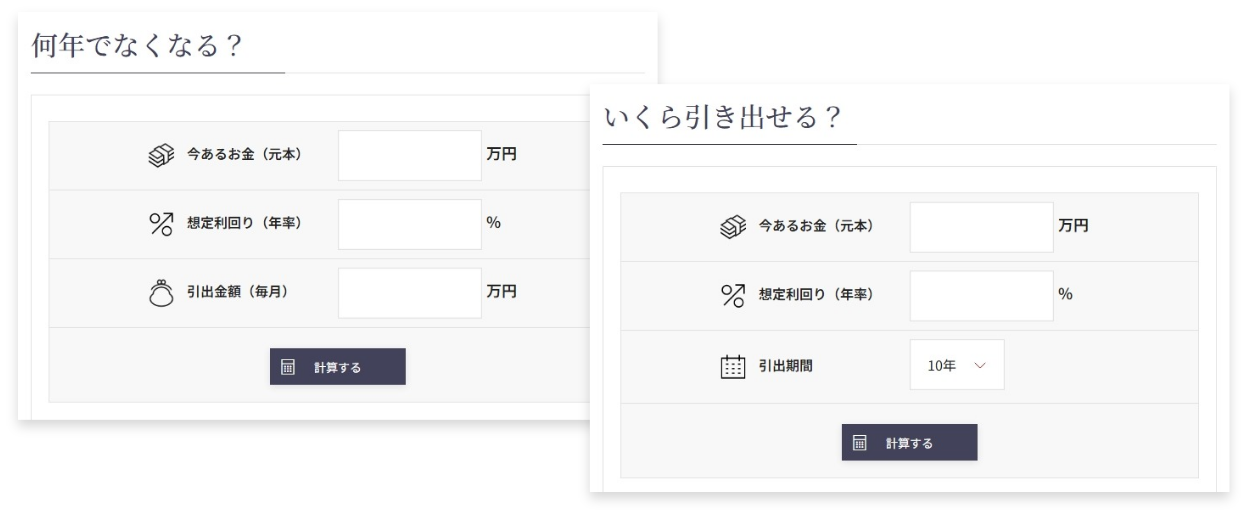
Task: Focus the 今あるお金（元本） field under 何年でなくなる？
Action: (x=410, y=155)
